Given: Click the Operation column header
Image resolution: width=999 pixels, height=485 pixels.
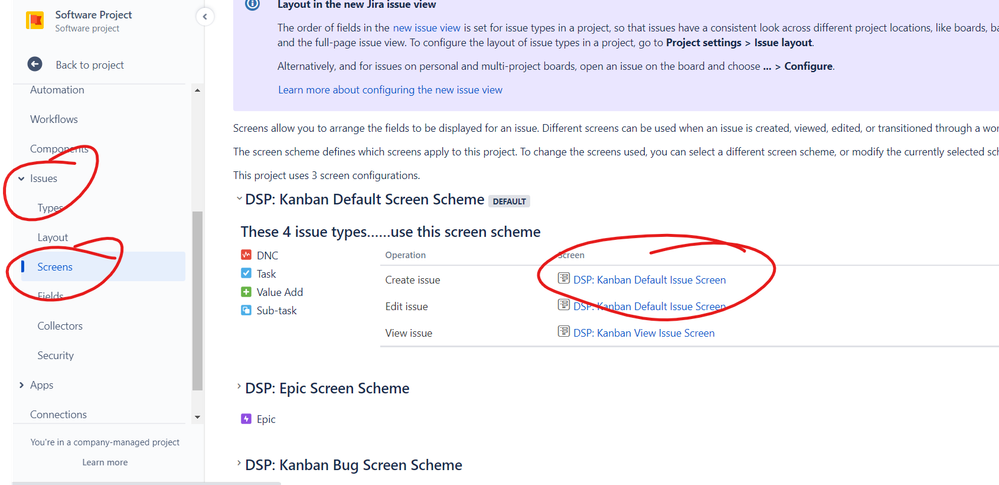Looking at the screenshot, I should pos(405,255).
